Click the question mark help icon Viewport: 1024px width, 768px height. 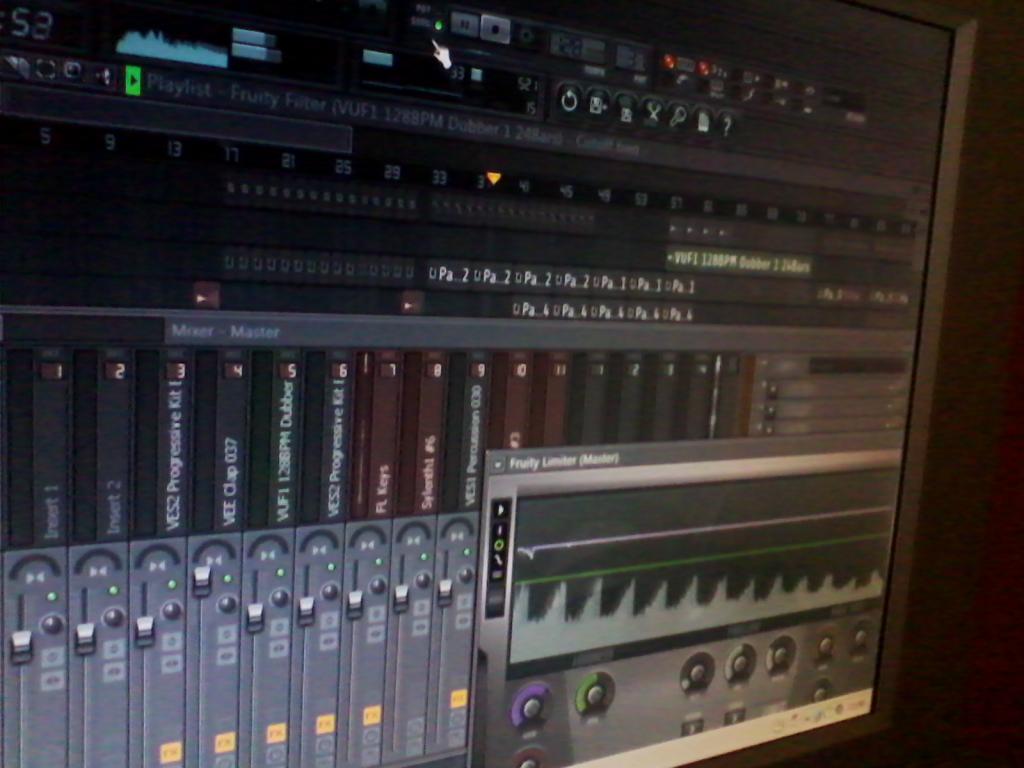tap(726, 124)
